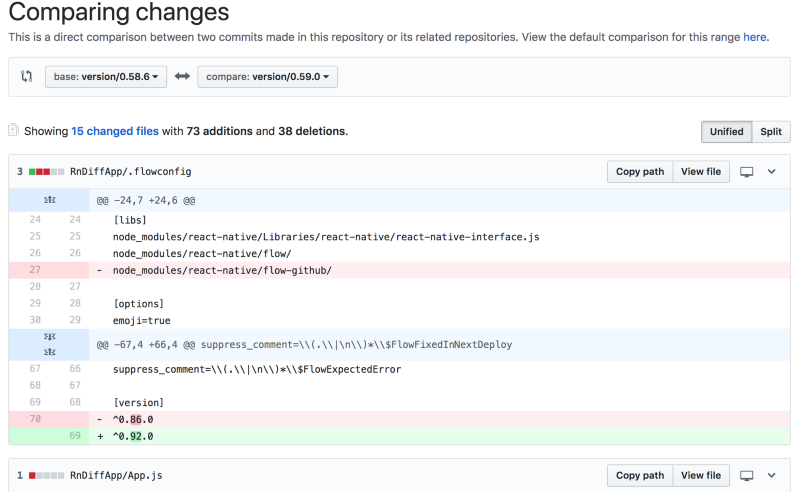The image size is (800, 492).
Task: Switch to Split diff view
Action: [770, 131]
